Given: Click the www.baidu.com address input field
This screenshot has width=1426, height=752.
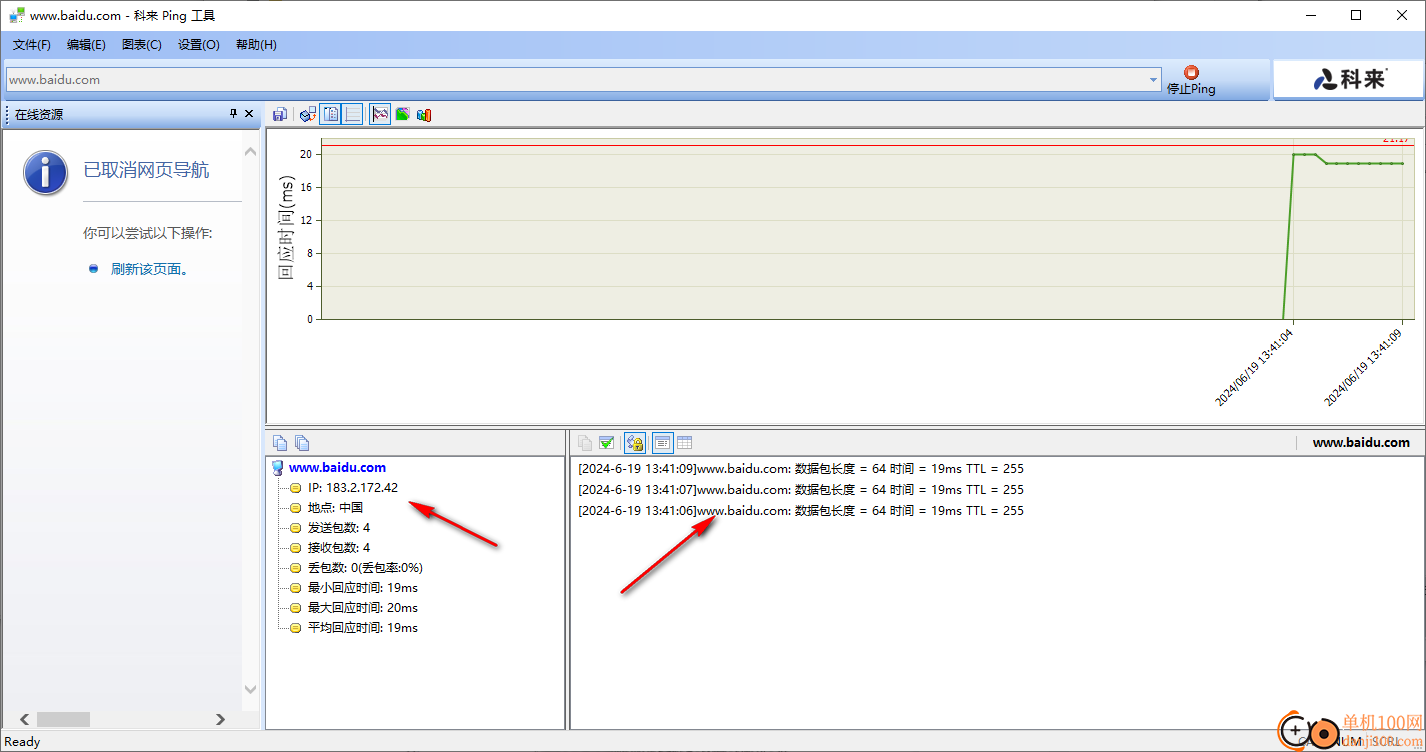Looking at the screenshot, I should tap(576, 80).
